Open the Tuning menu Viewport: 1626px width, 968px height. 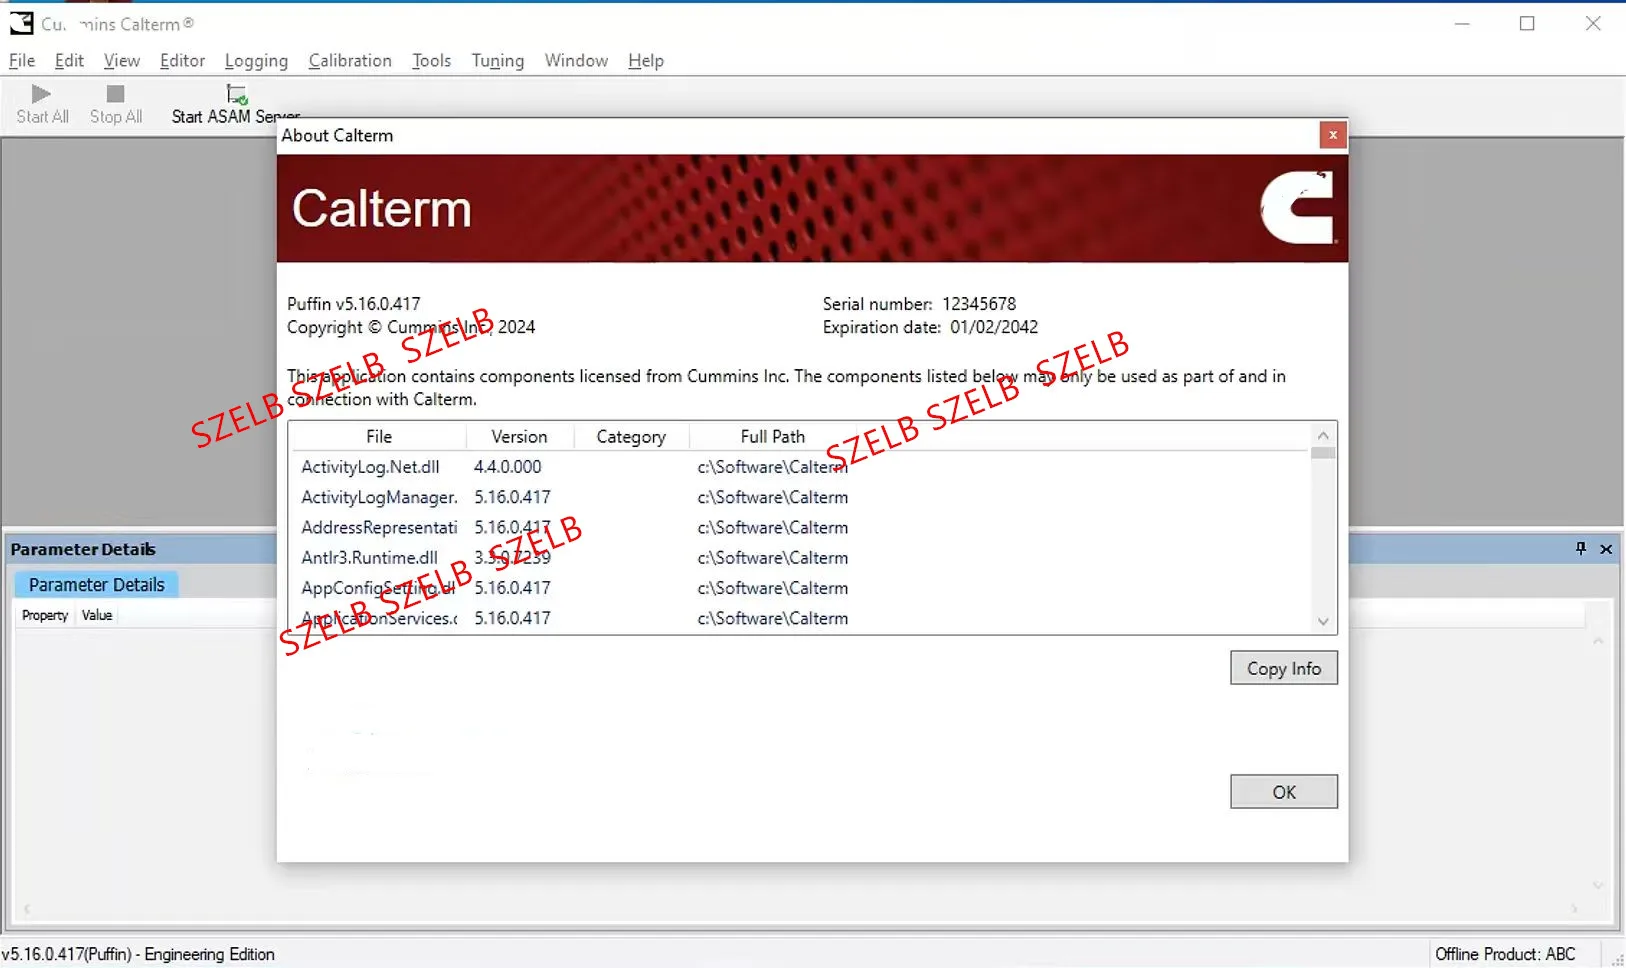[498, 61]
